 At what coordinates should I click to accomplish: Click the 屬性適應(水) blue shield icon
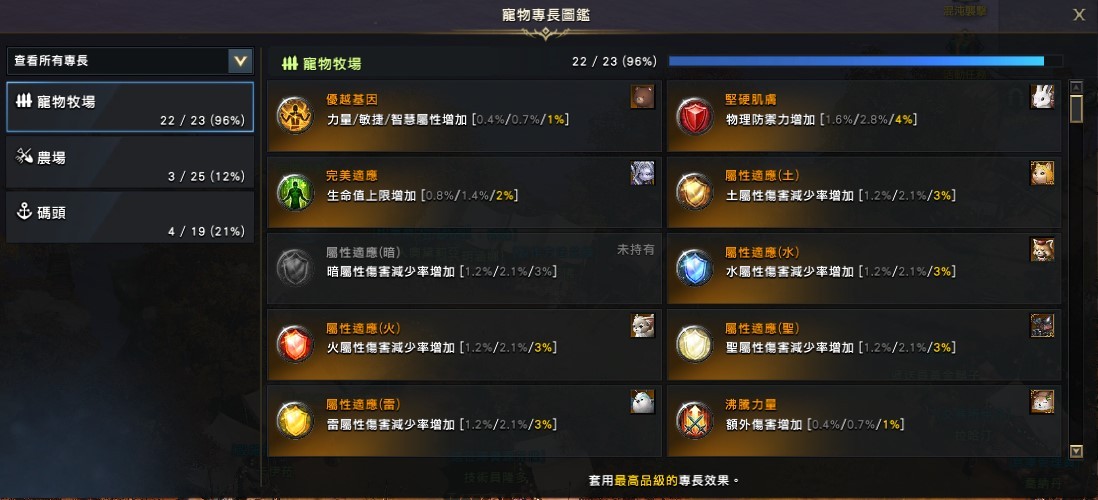coord(694,268)
